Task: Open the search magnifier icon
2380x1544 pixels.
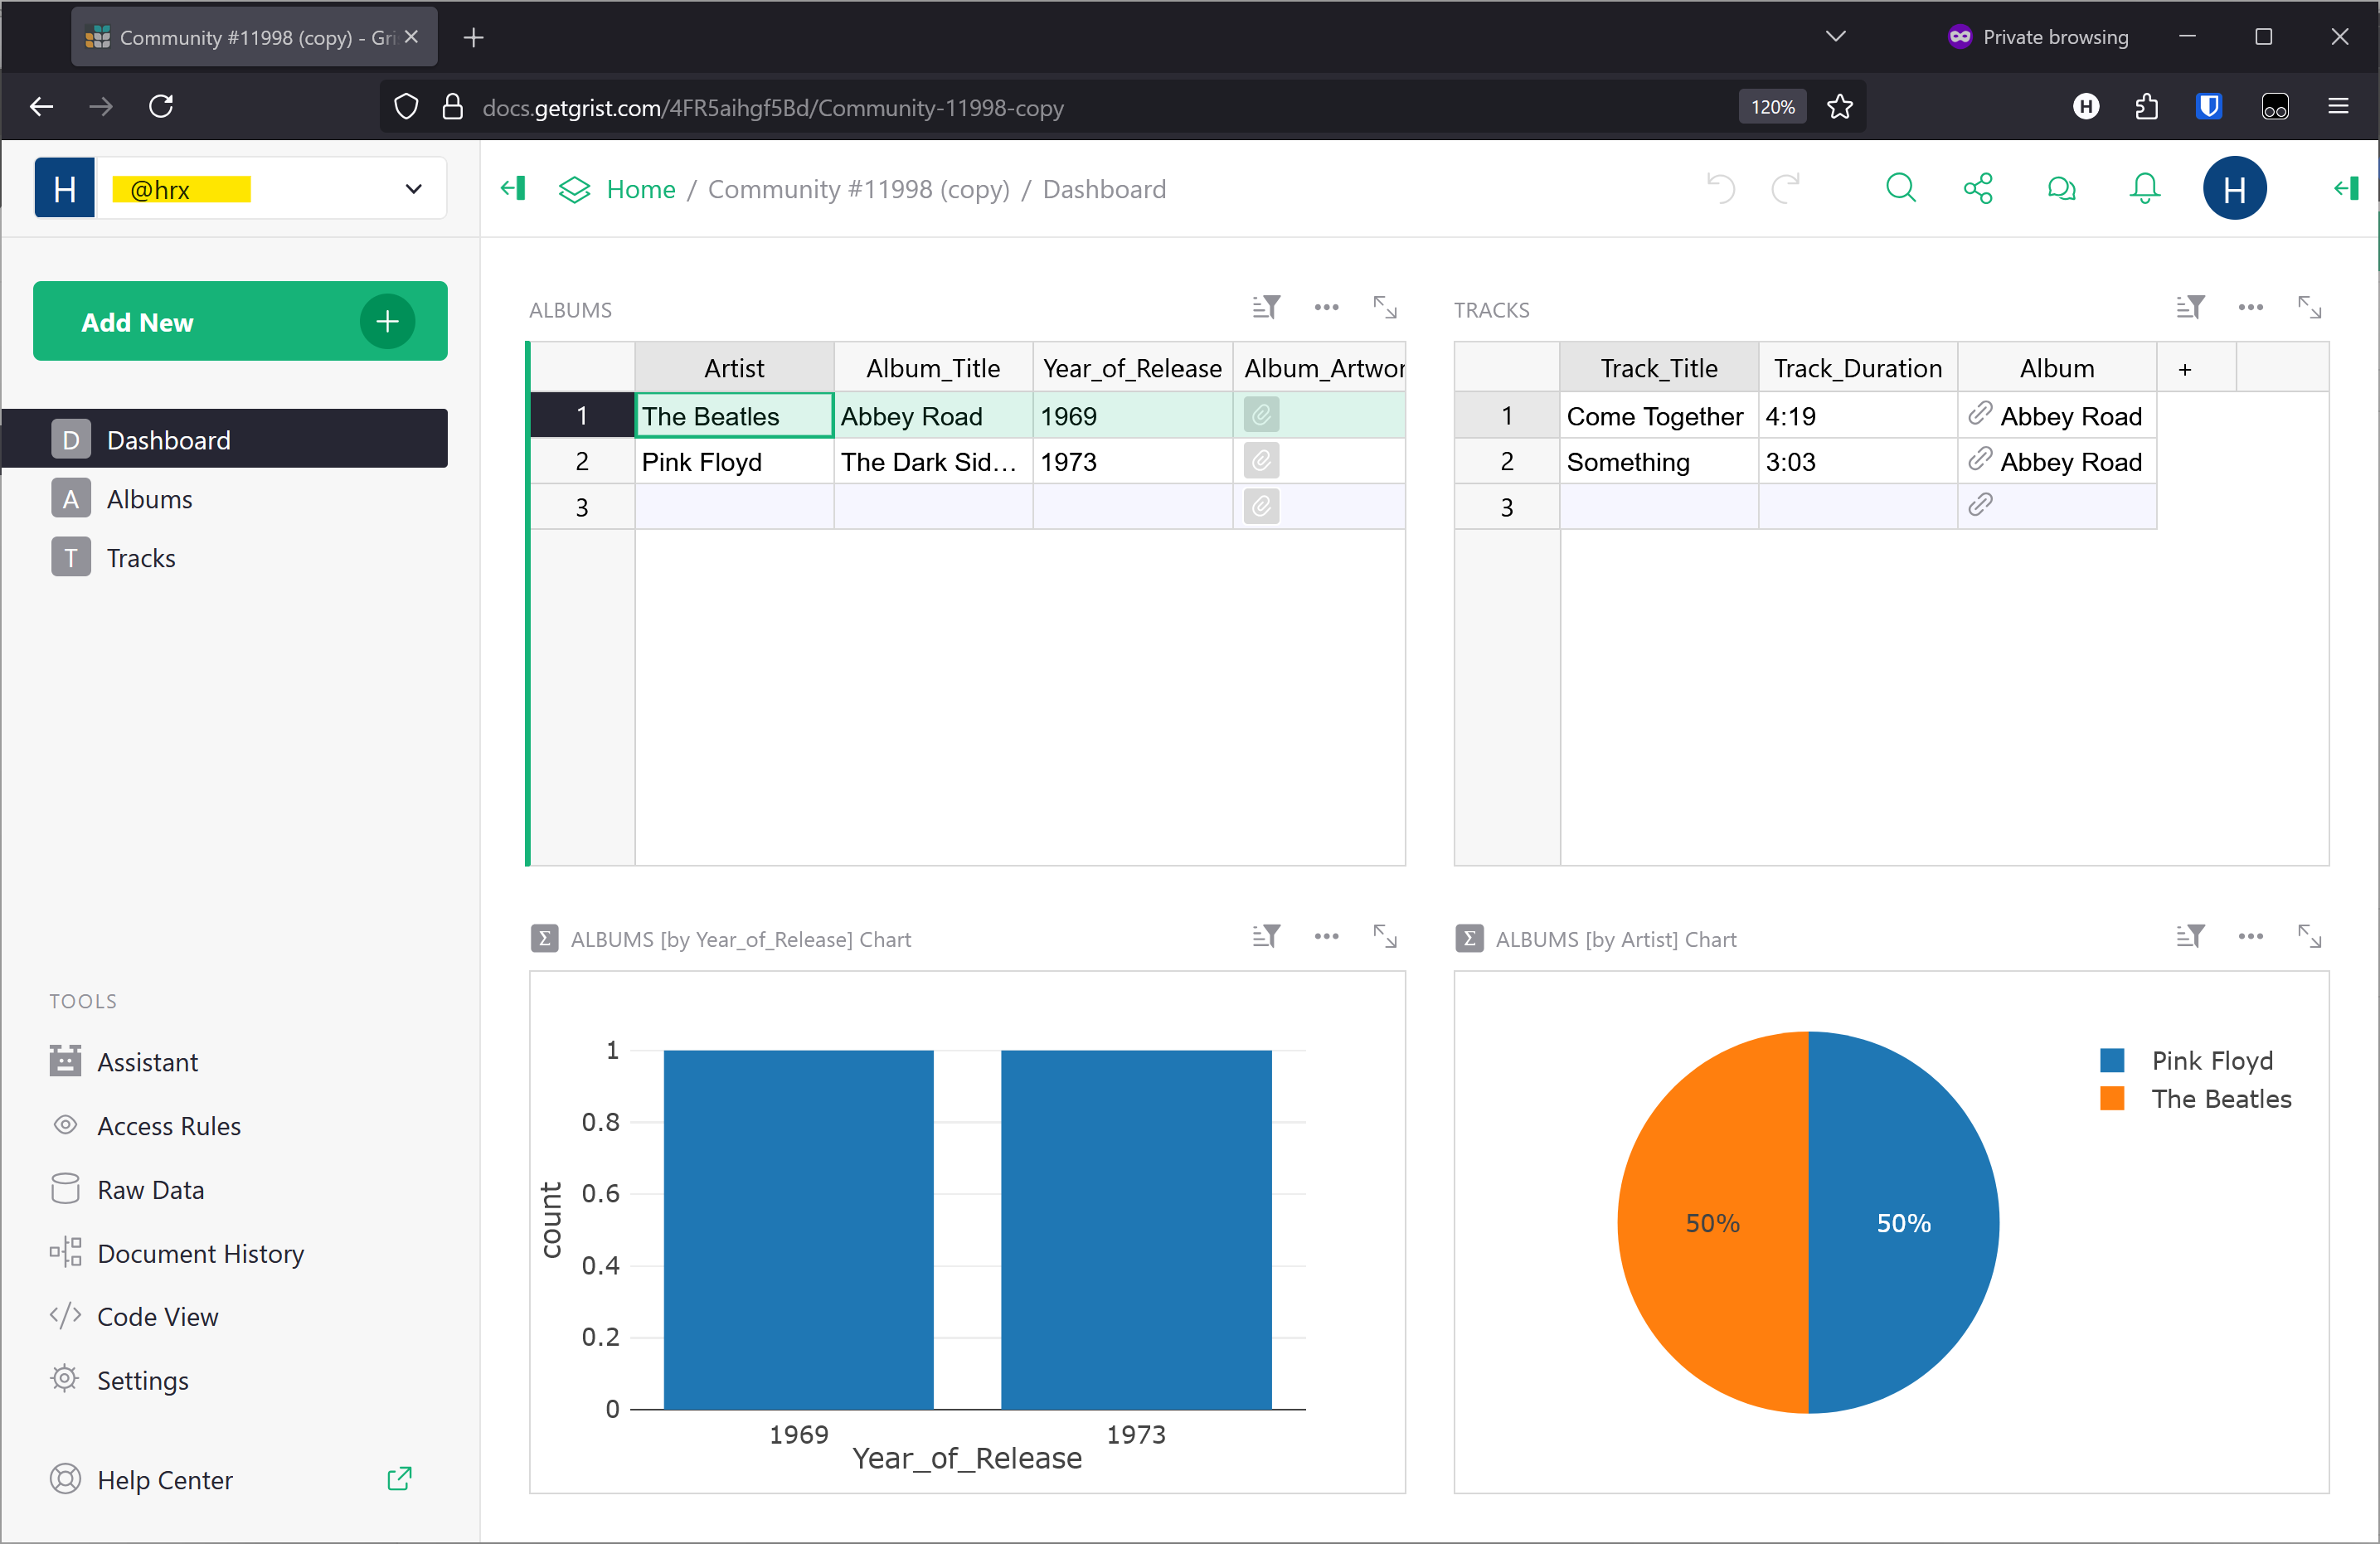Action: click(x=1900, y=188)
